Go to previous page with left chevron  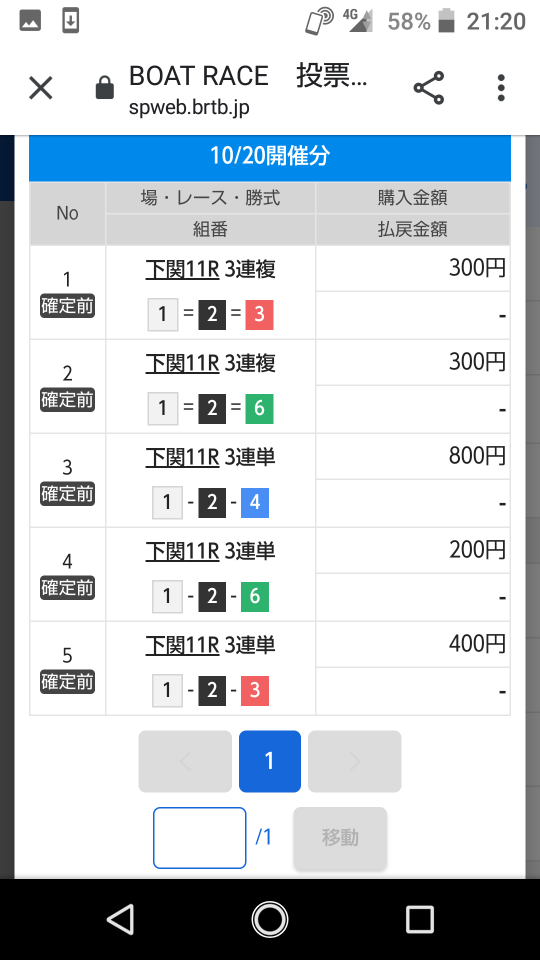pos(185,761)
